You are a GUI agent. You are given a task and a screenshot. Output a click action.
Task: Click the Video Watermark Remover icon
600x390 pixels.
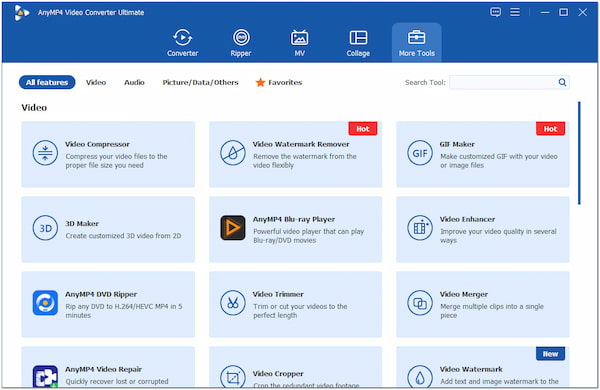click(x=233, y=153)
